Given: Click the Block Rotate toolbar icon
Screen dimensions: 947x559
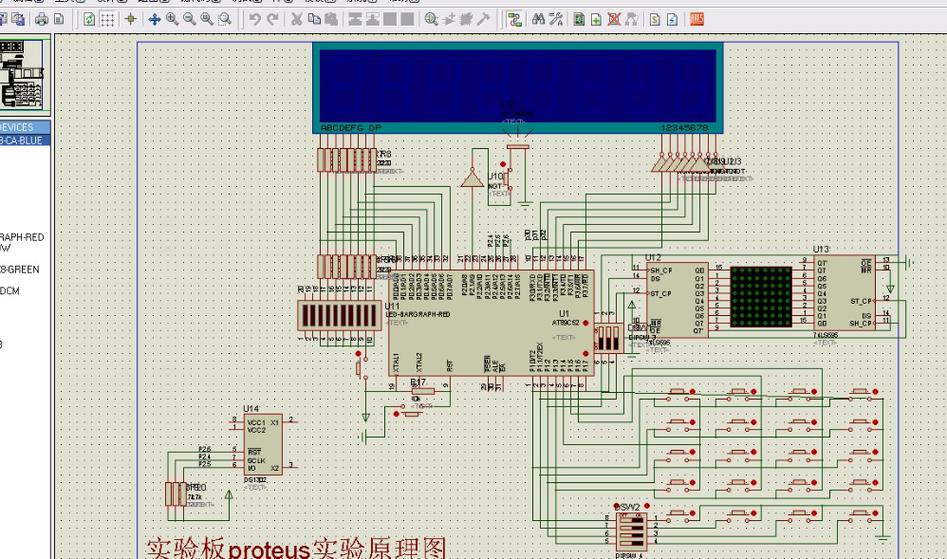Looking at the screenshot, I should [x=390, y=19].
